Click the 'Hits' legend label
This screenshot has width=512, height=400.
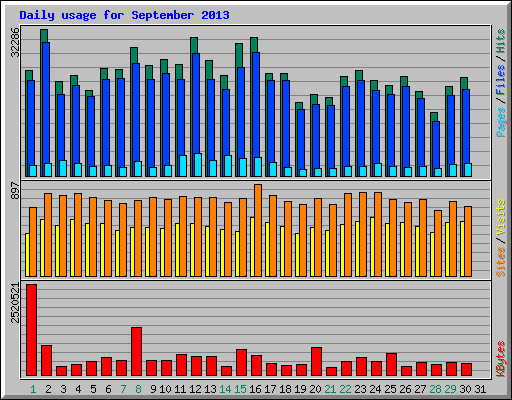point(501,41)
